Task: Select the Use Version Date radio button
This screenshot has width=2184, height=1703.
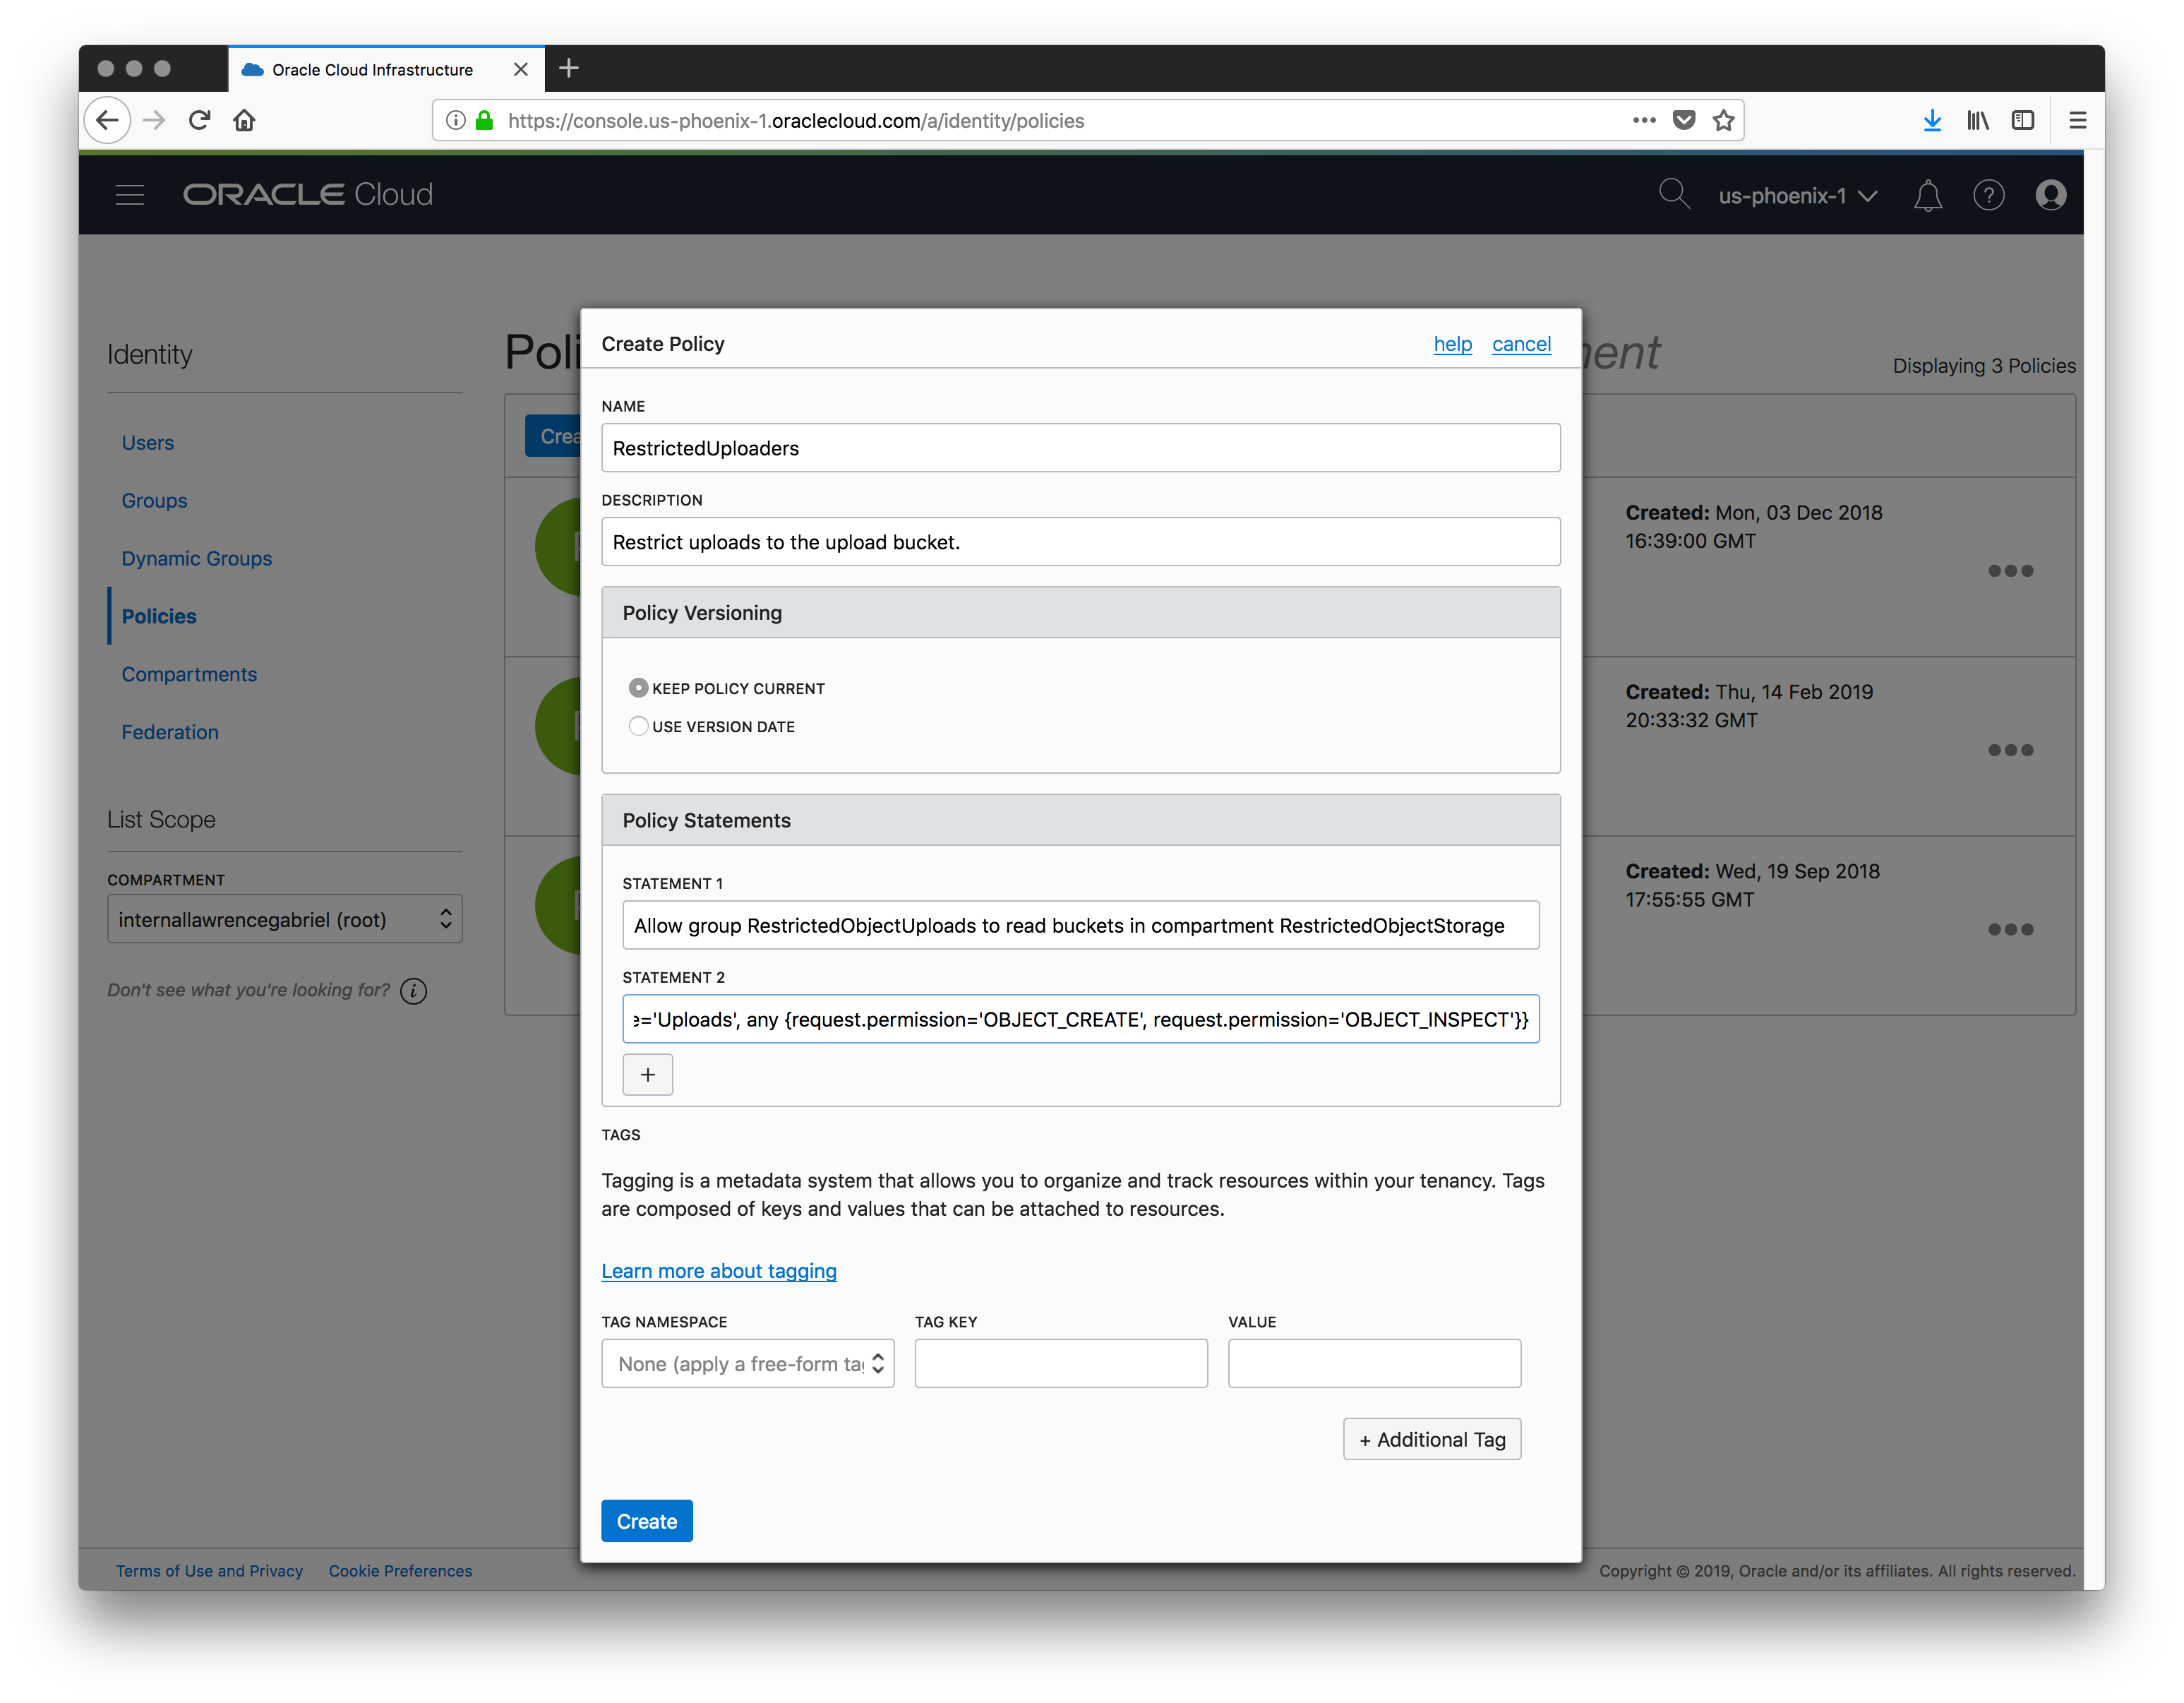Action: pos(638,726)
